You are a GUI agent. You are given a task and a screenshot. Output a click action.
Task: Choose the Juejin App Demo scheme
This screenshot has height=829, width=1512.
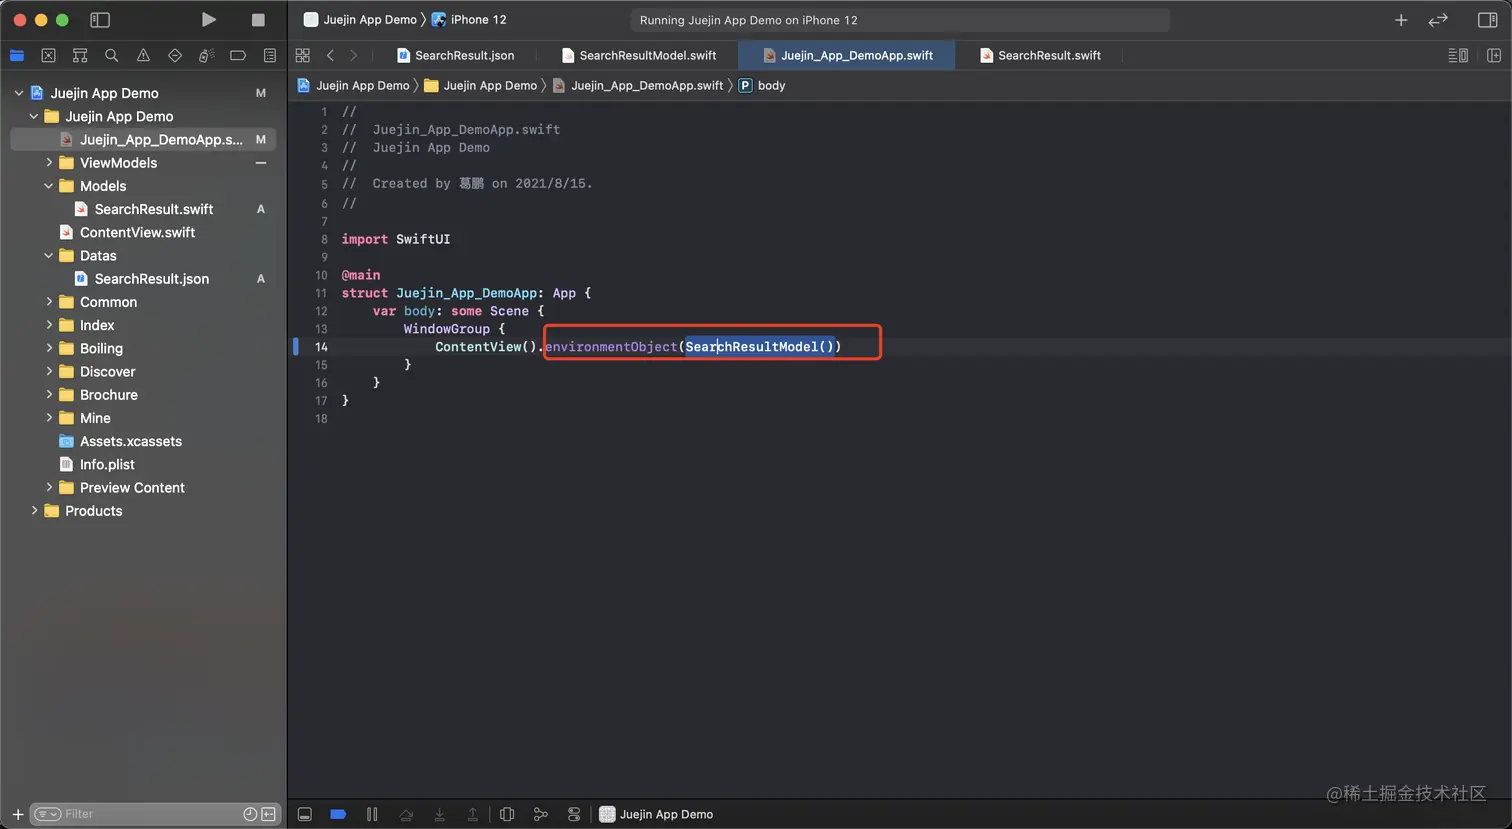(x=360, y=20)
